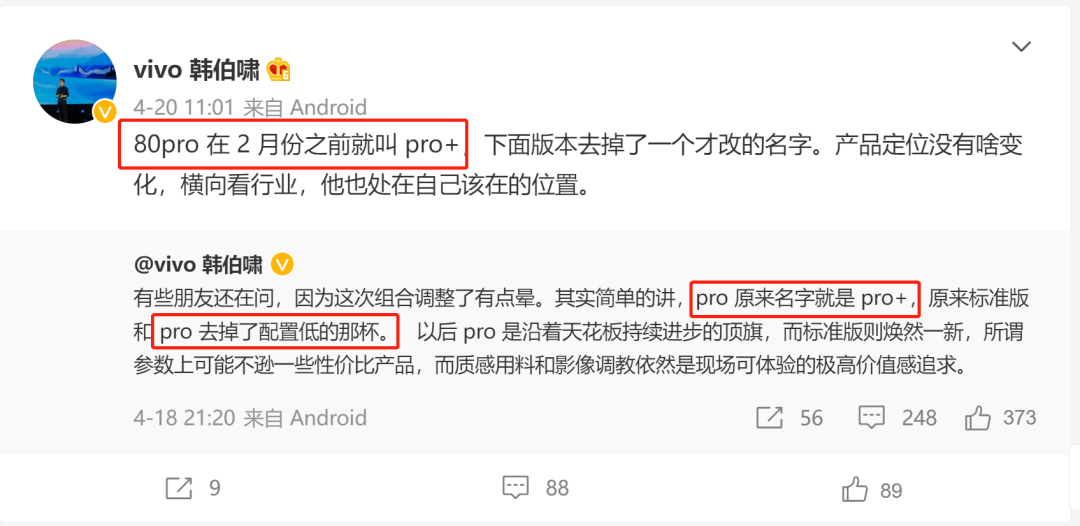
Task: Open the 4-18 21:20 quoted post timestamp
Action: click(185, 417)
